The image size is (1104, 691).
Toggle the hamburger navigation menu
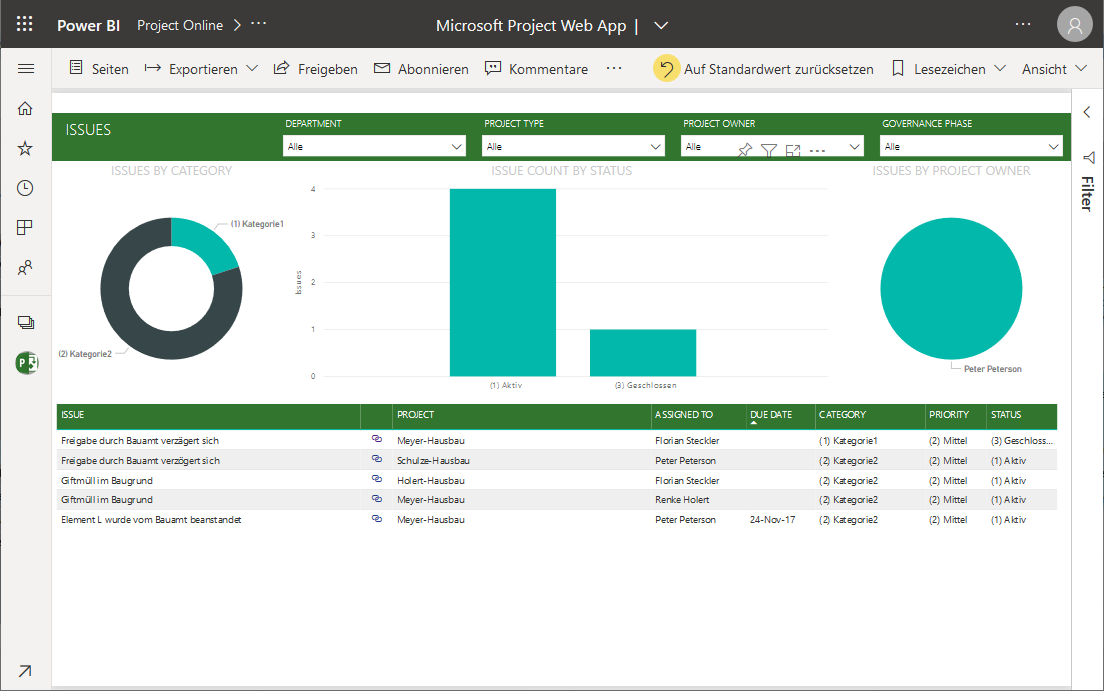pos(25,68)
